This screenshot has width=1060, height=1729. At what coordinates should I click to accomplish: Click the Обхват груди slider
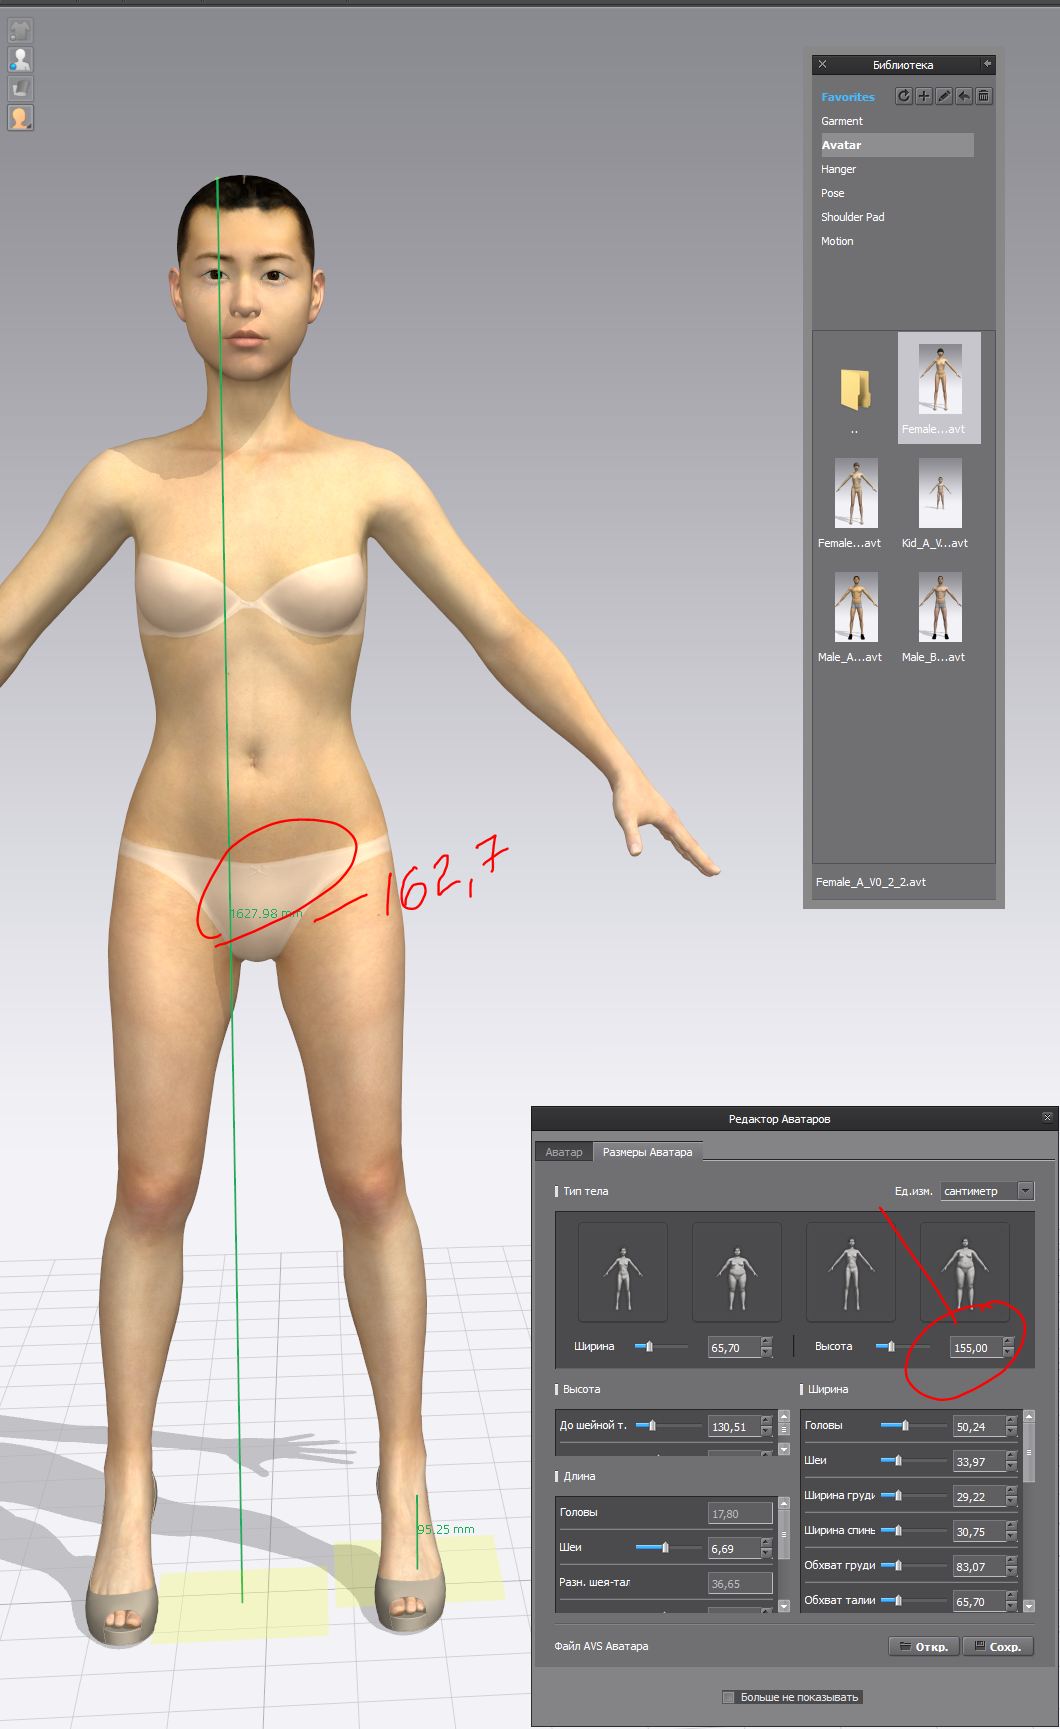(x=913, y=1566)
